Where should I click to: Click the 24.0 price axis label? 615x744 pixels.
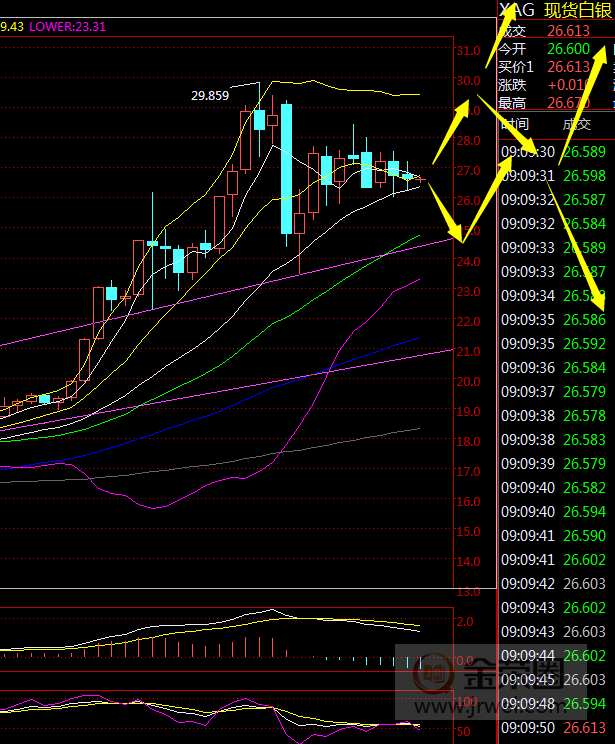click(468, 261)
